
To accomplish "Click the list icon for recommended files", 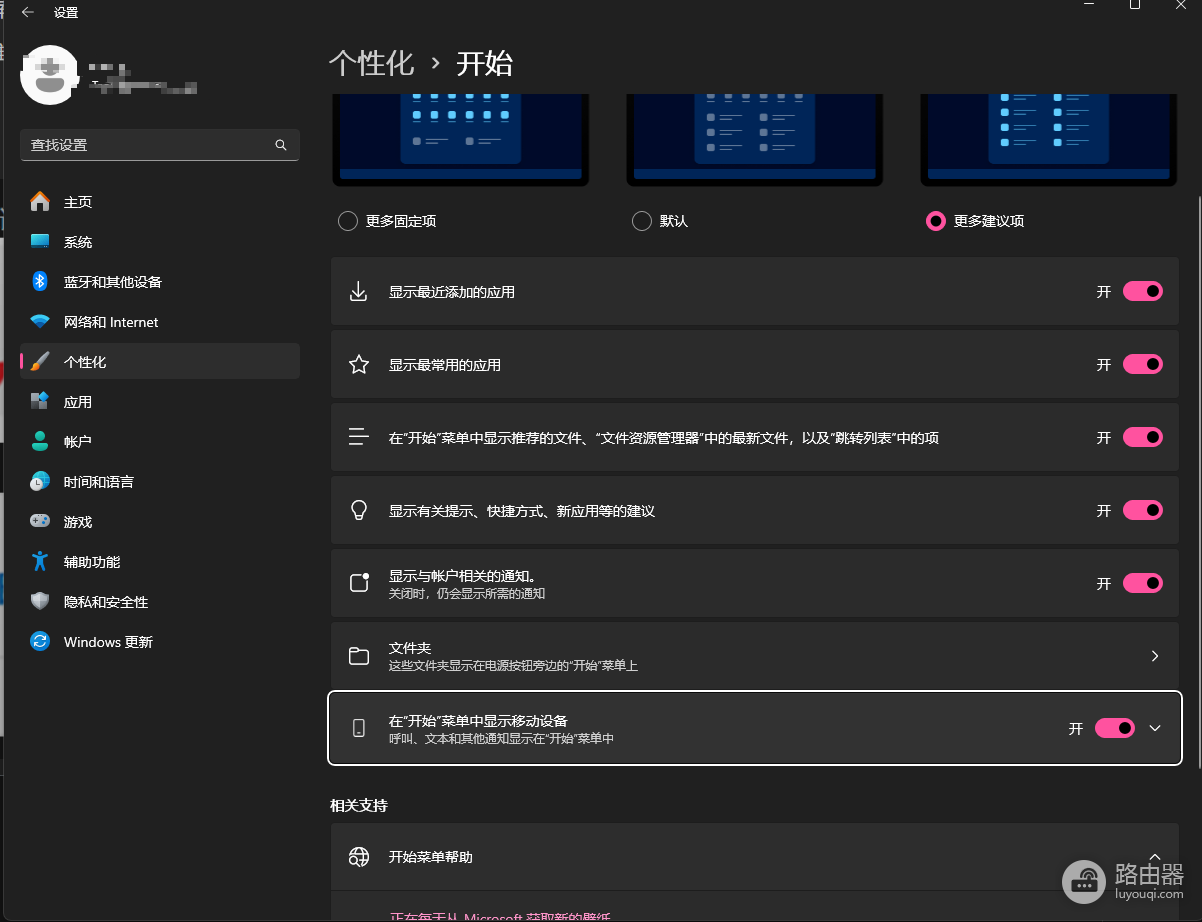I will [358, 437].
